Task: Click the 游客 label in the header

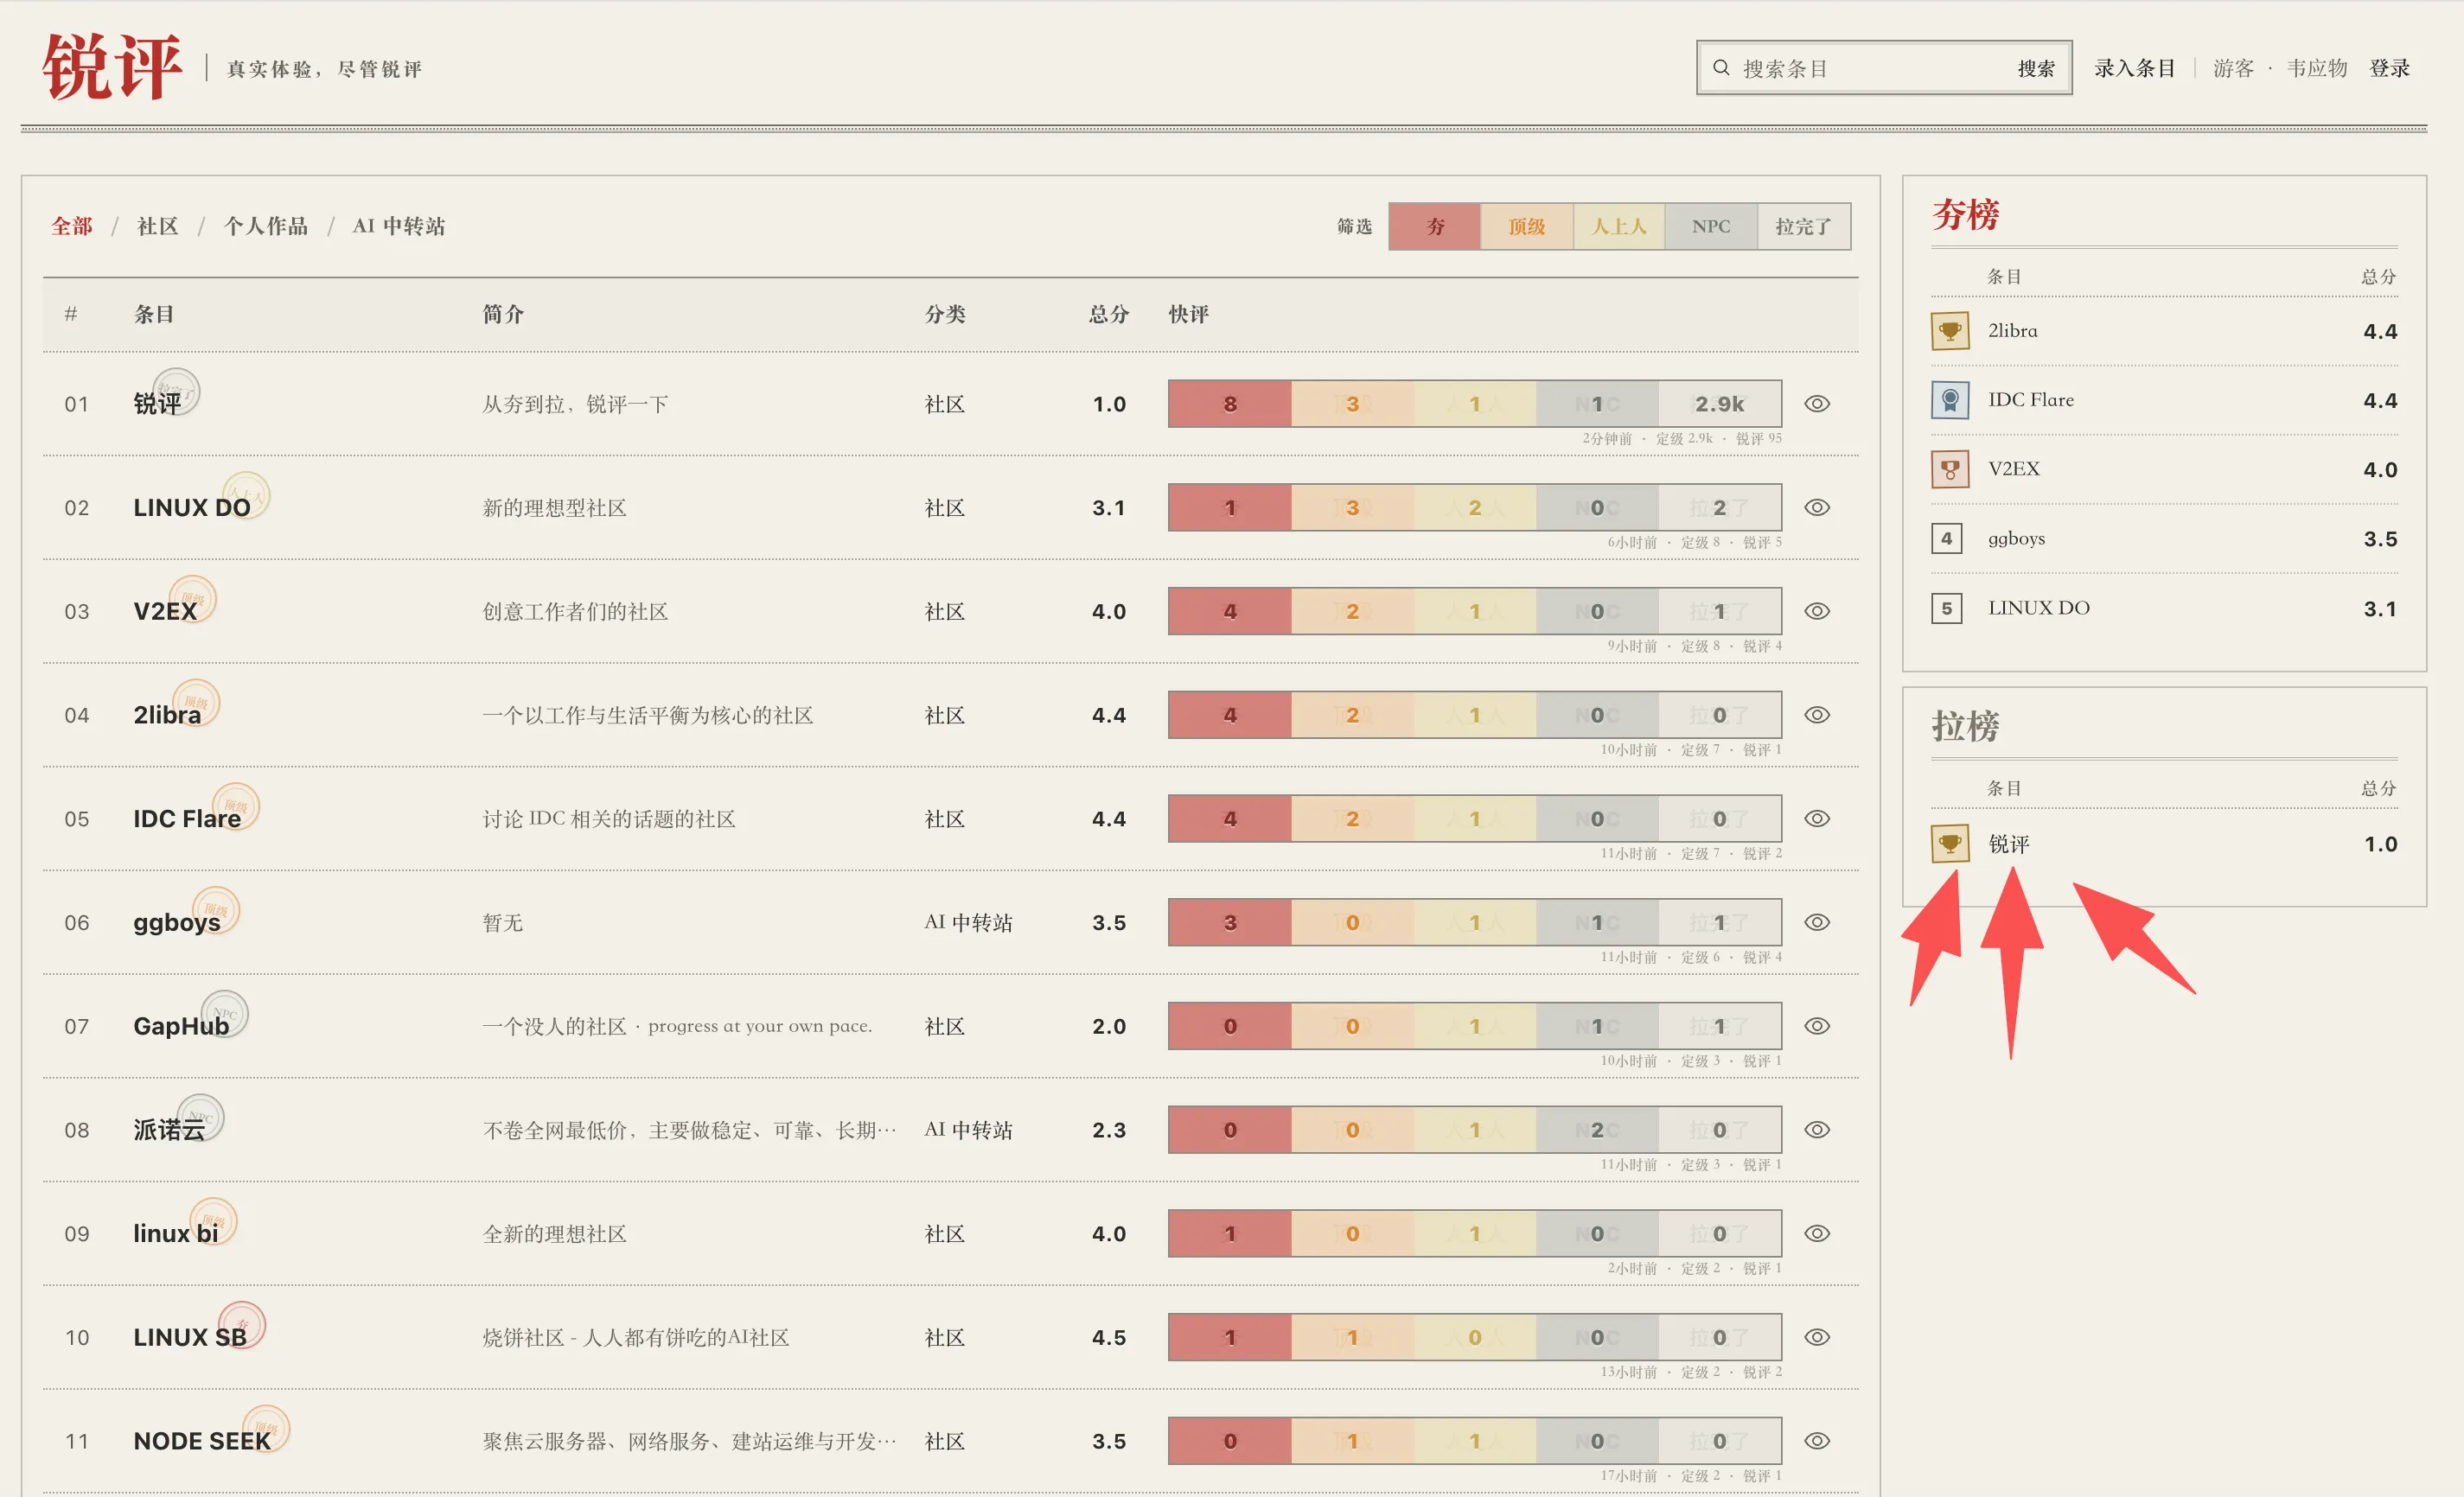Action: point(2233,68)
